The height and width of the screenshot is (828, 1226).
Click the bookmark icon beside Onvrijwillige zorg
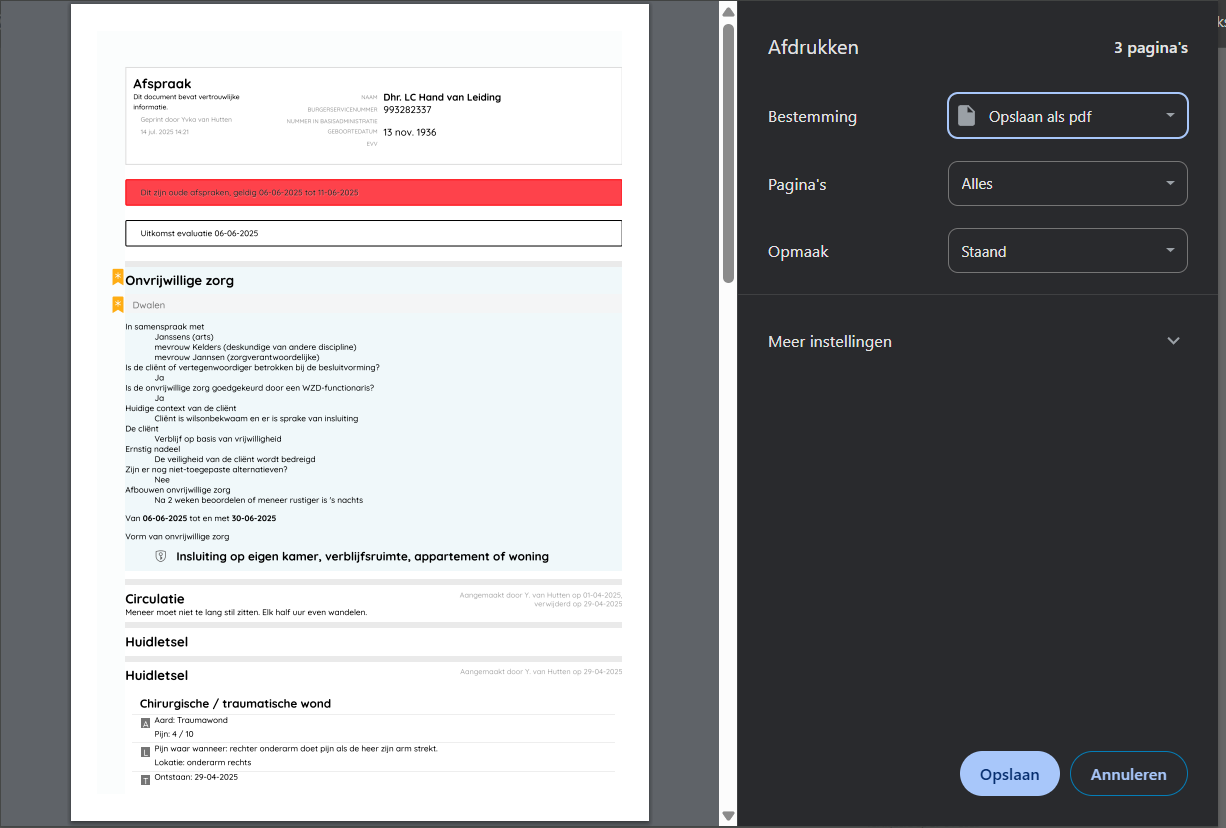click(118, 278)
